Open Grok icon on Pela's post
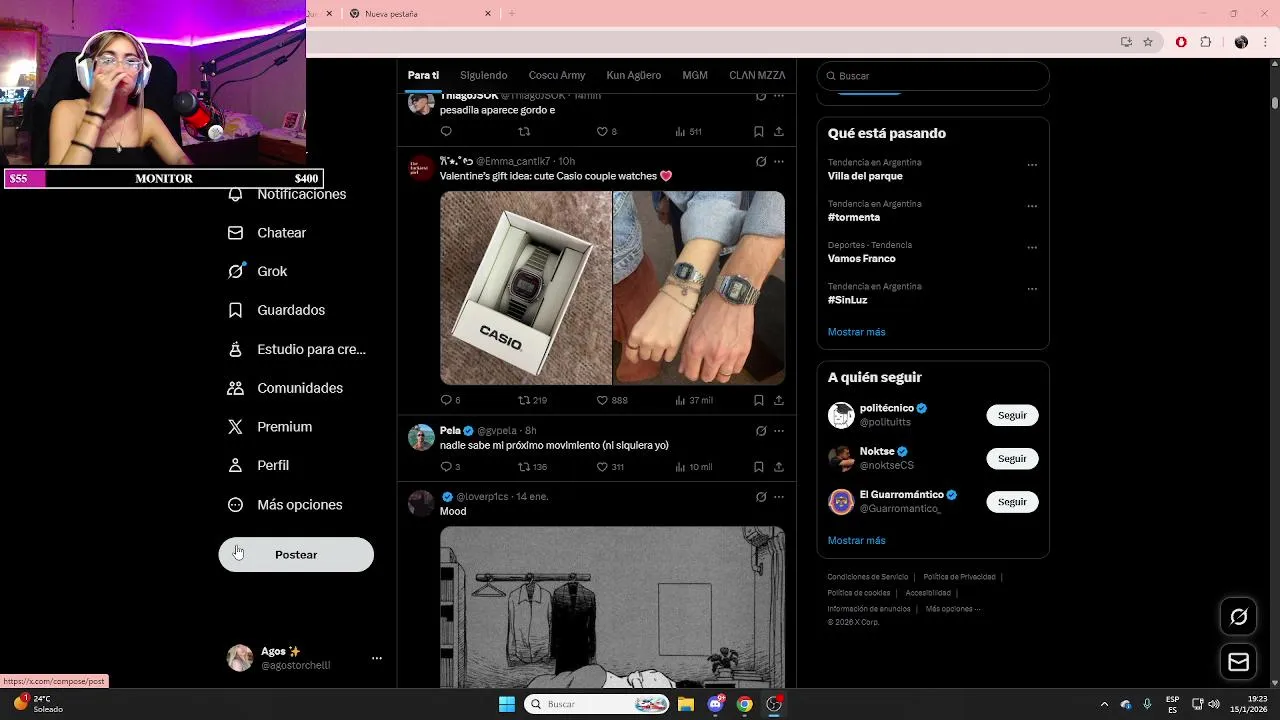Viewport: 1280px width, 720px height. point(761,431)
